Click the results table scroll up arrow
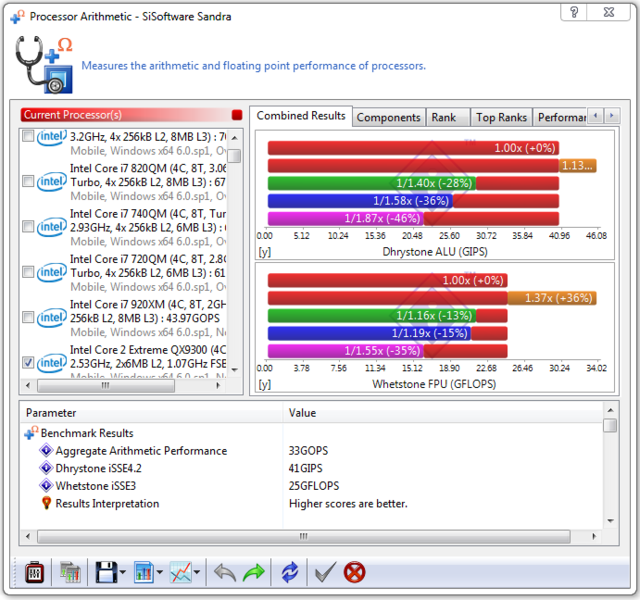 610,410
